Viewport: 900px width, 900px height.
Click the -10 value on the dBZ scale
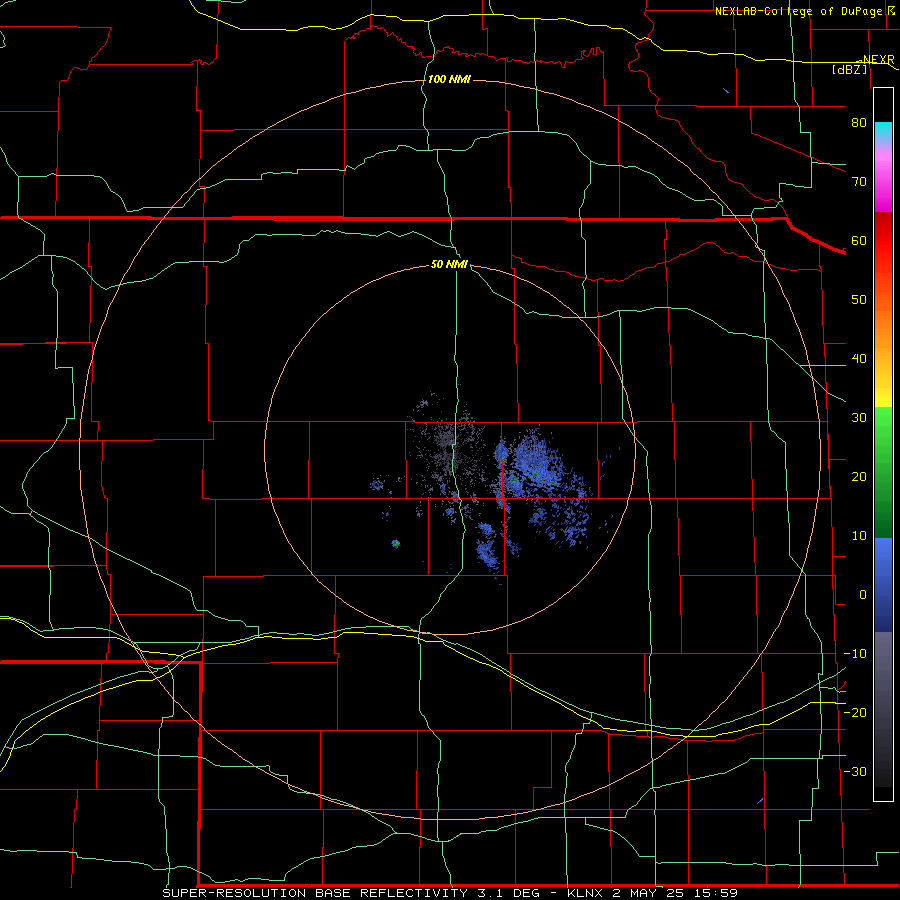(855, 654)
